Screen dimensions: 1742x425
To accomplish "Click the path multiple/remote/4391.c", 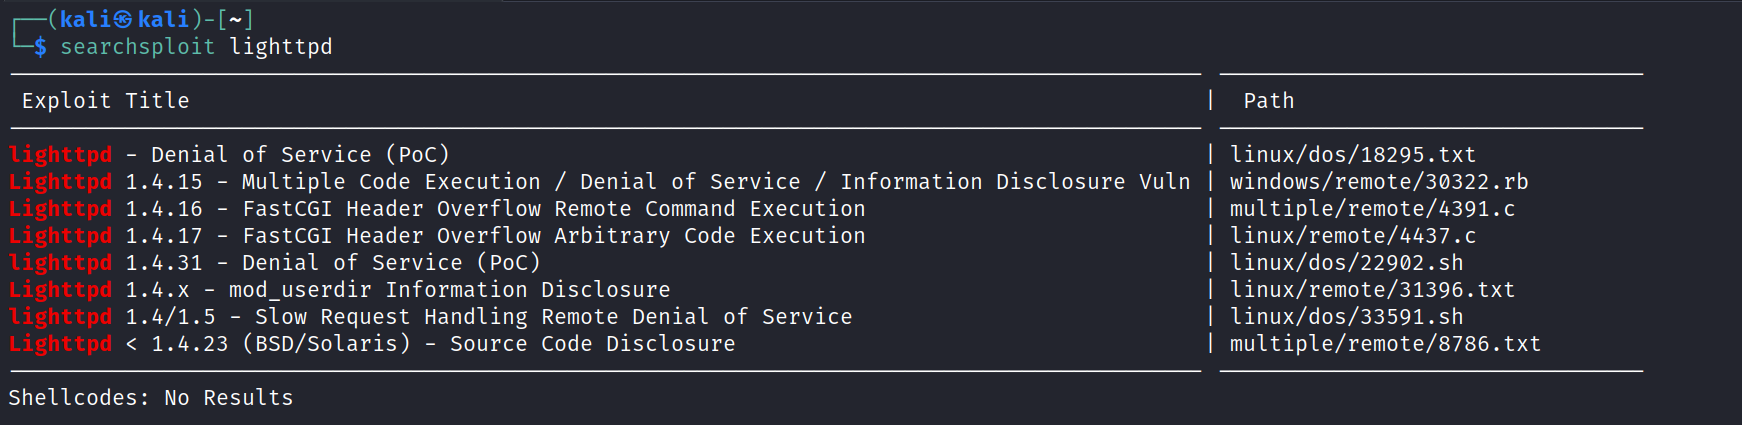I will pyautogui.click(x=1372, y=209).
